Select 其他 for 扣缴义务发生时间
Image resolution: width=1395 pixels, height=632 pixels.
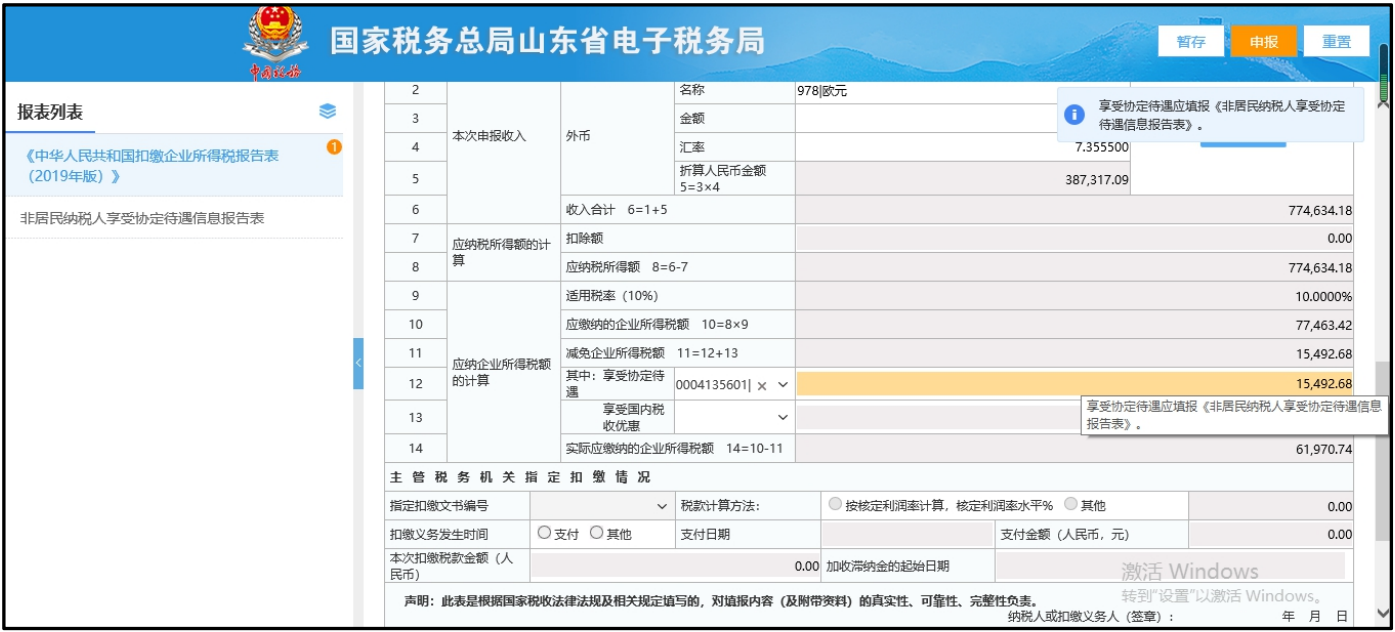coord(597,534)
